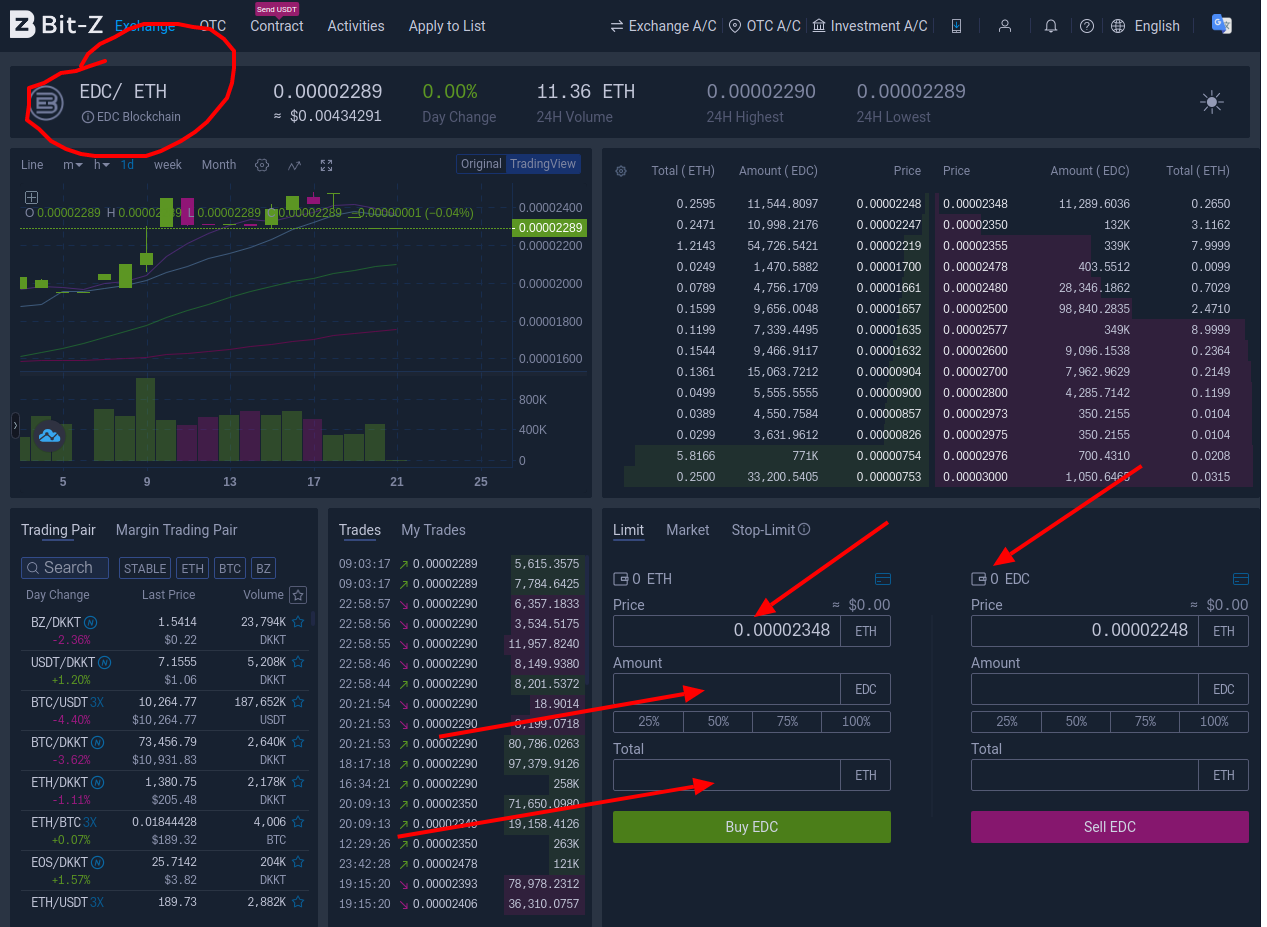
Task: Favorite the ETH/DKKT pair star
Action: click(x=298, y=782)
